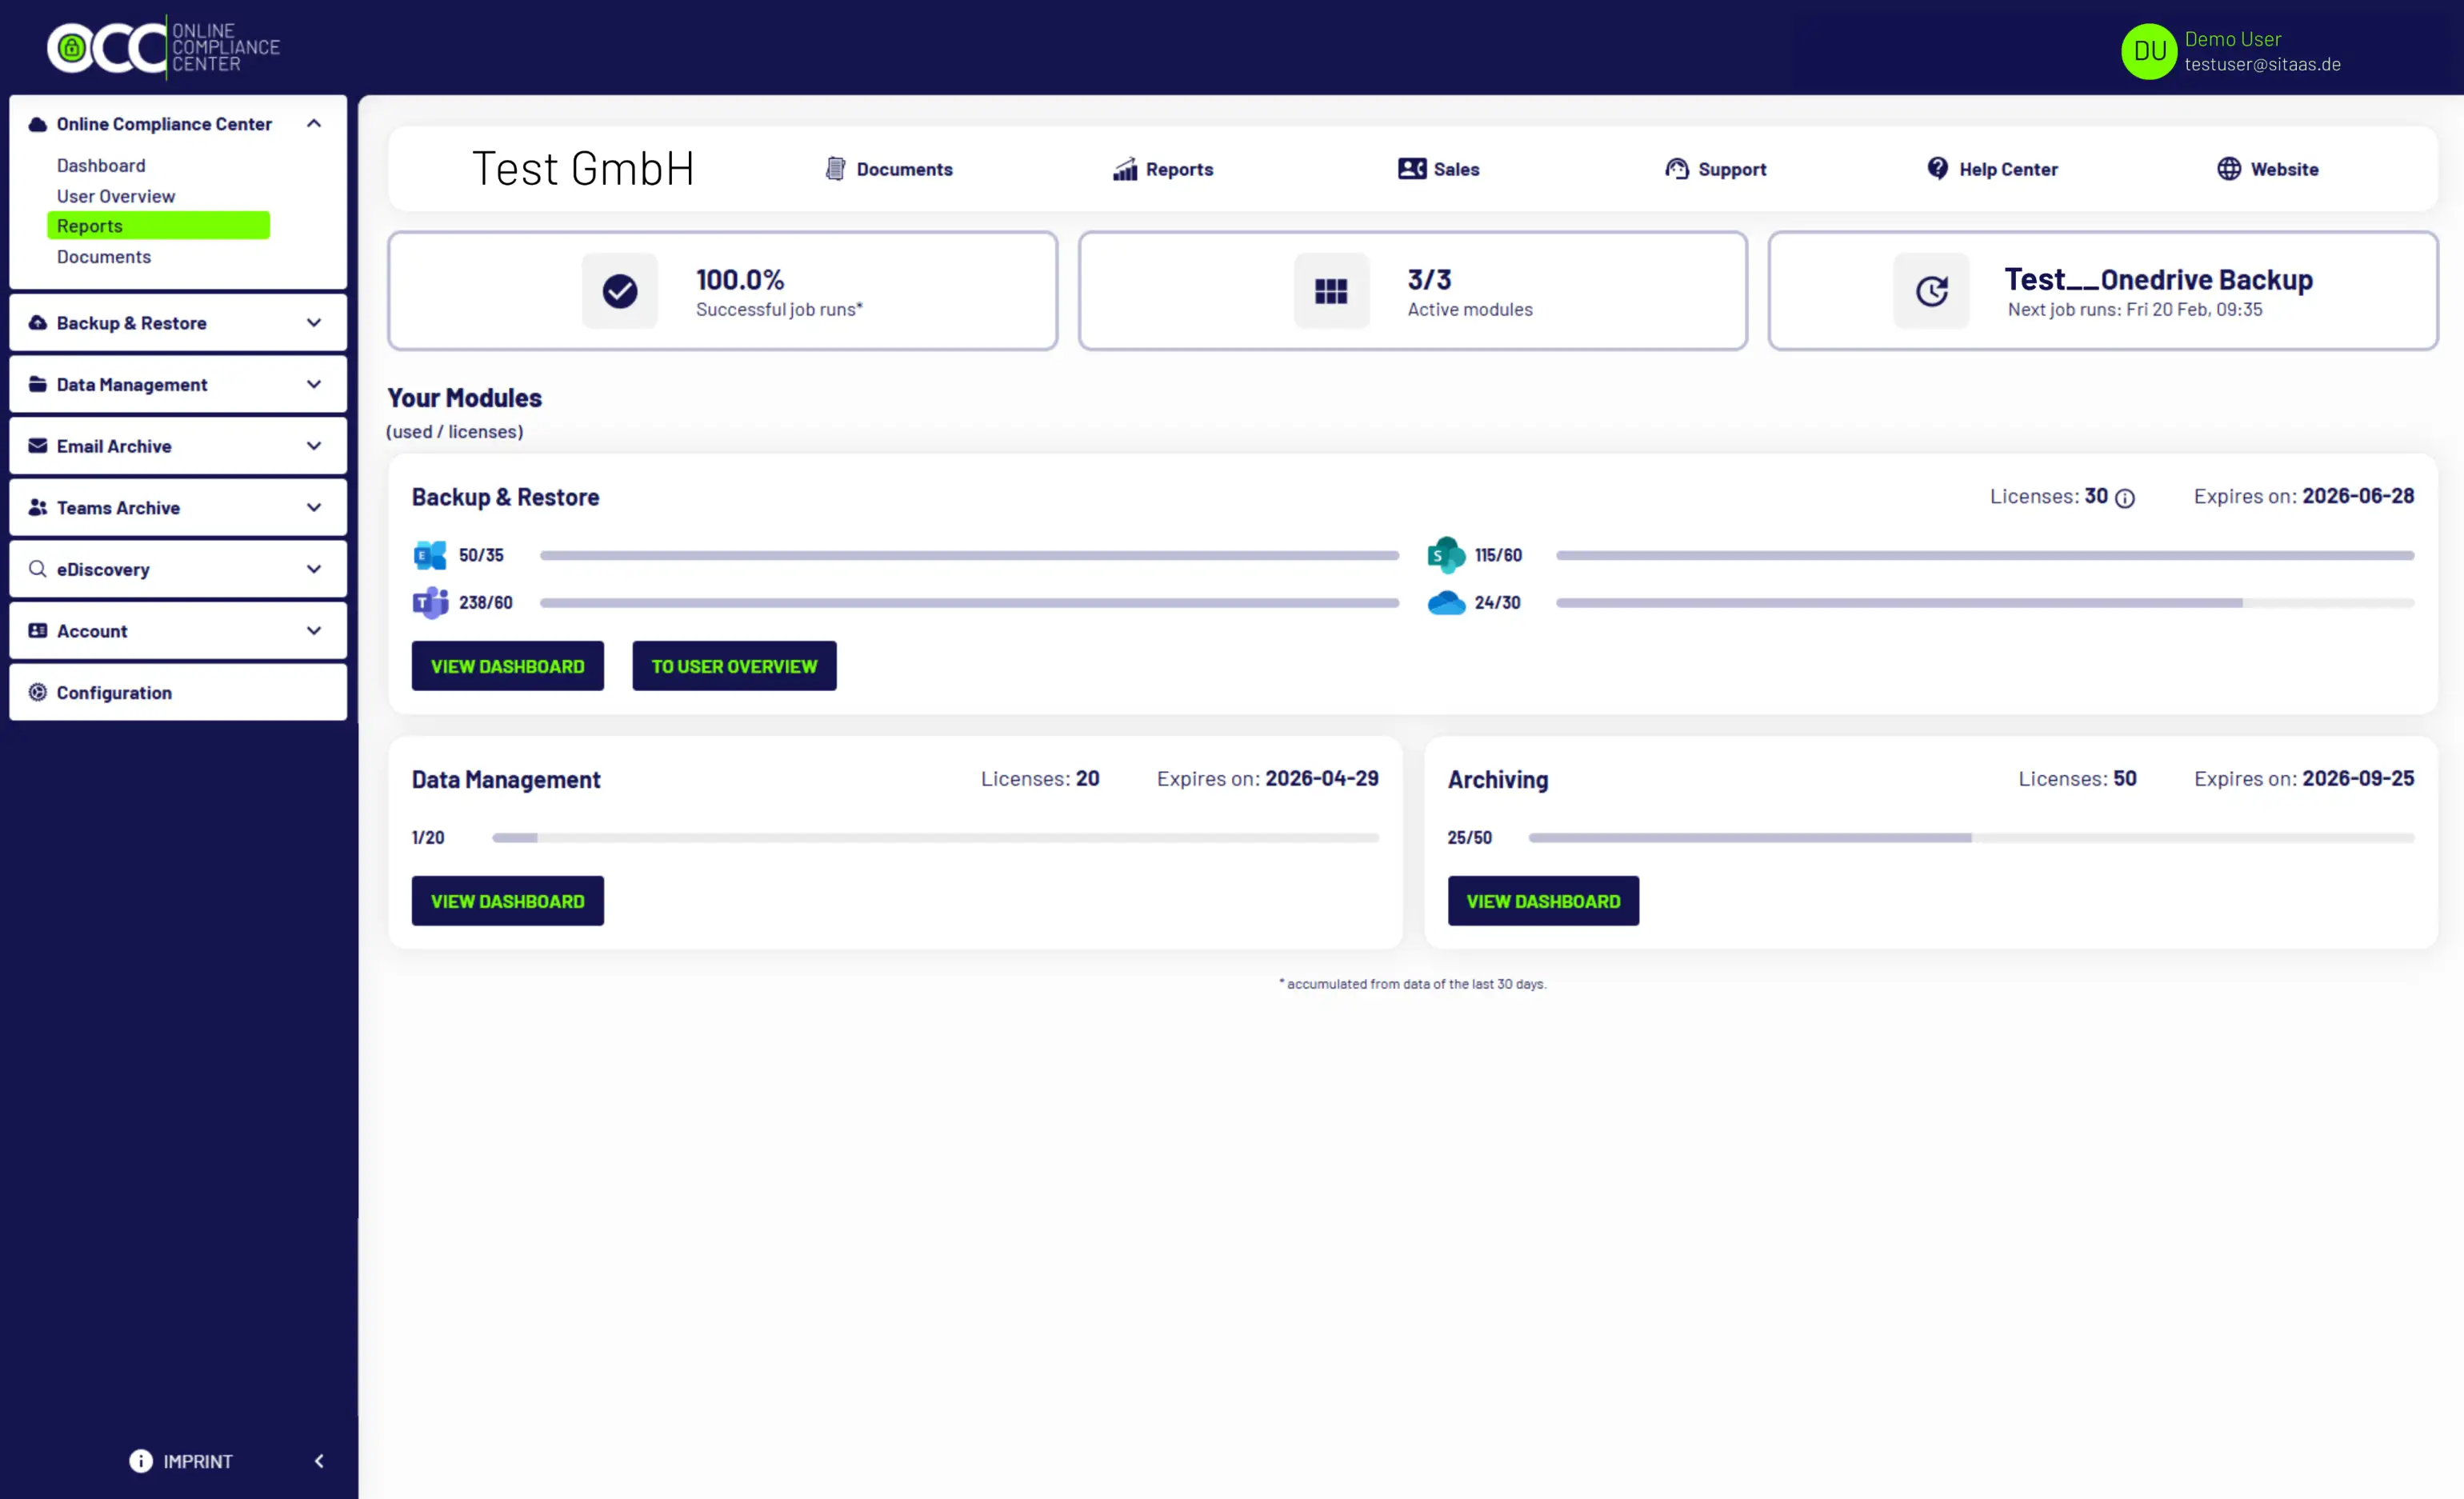This screenshot has height=1499, width=2464.
Task: Collapse the Online Compliance Center section
Action: (x=314, y=124)
